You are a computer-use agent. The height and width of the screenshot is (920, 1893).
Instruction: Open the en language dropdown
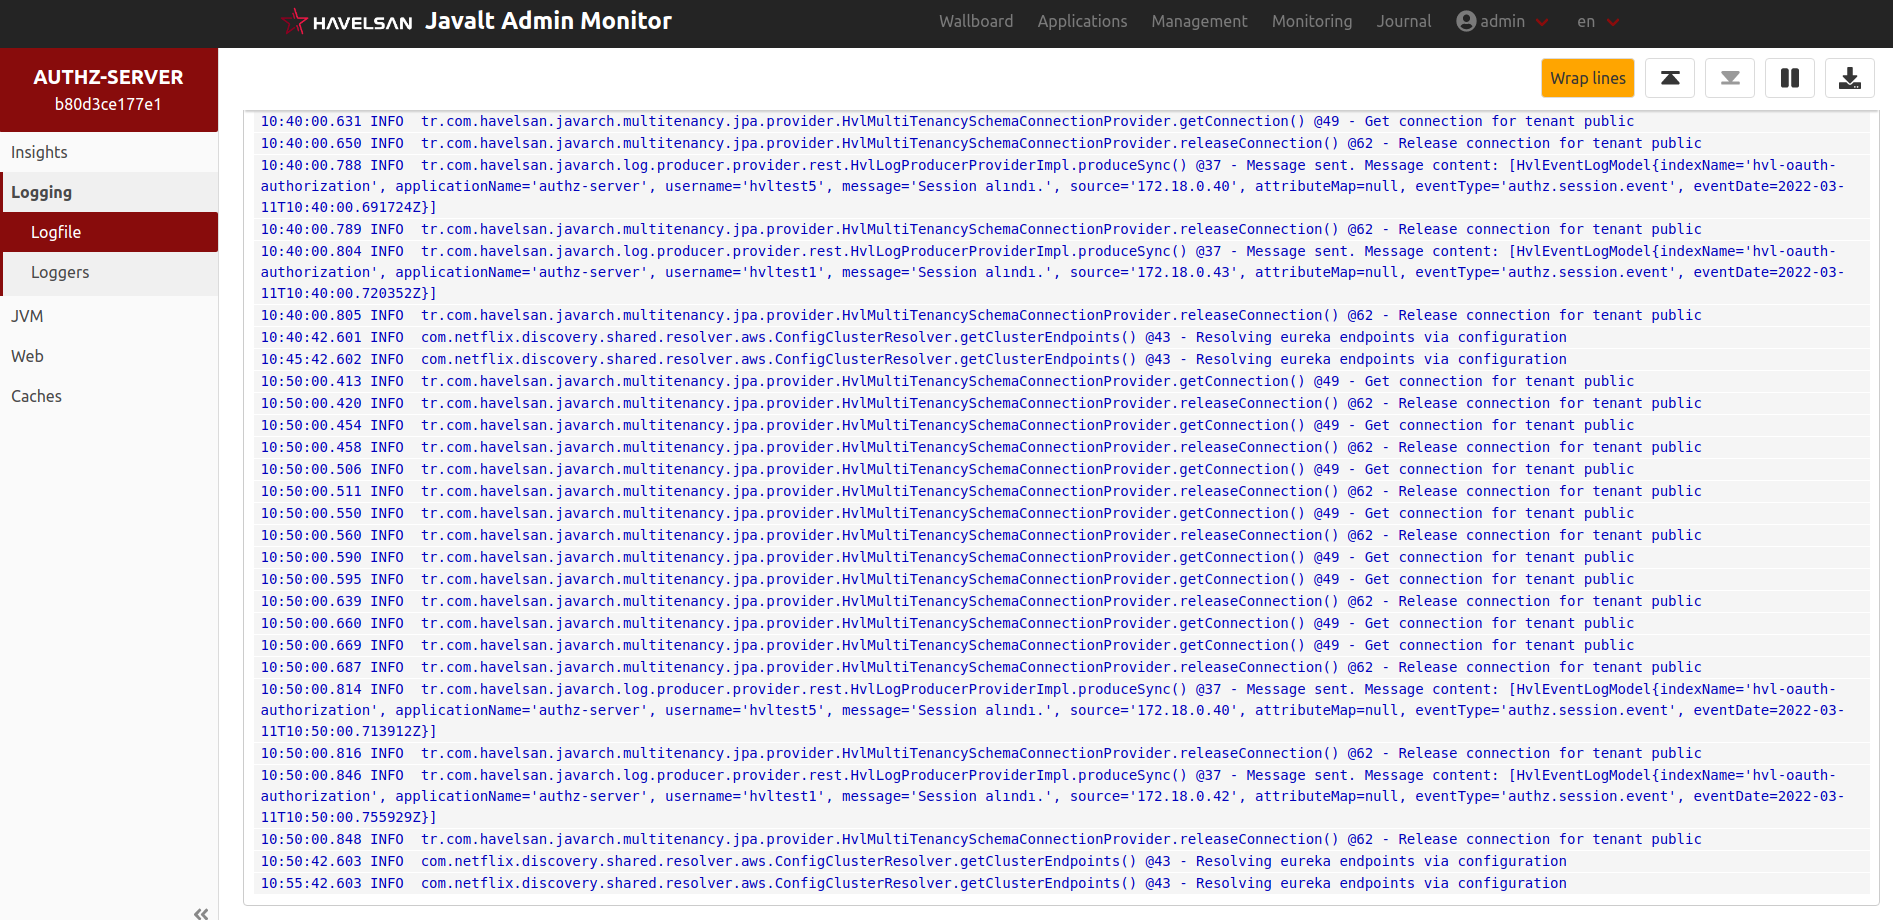(1598, 21)
